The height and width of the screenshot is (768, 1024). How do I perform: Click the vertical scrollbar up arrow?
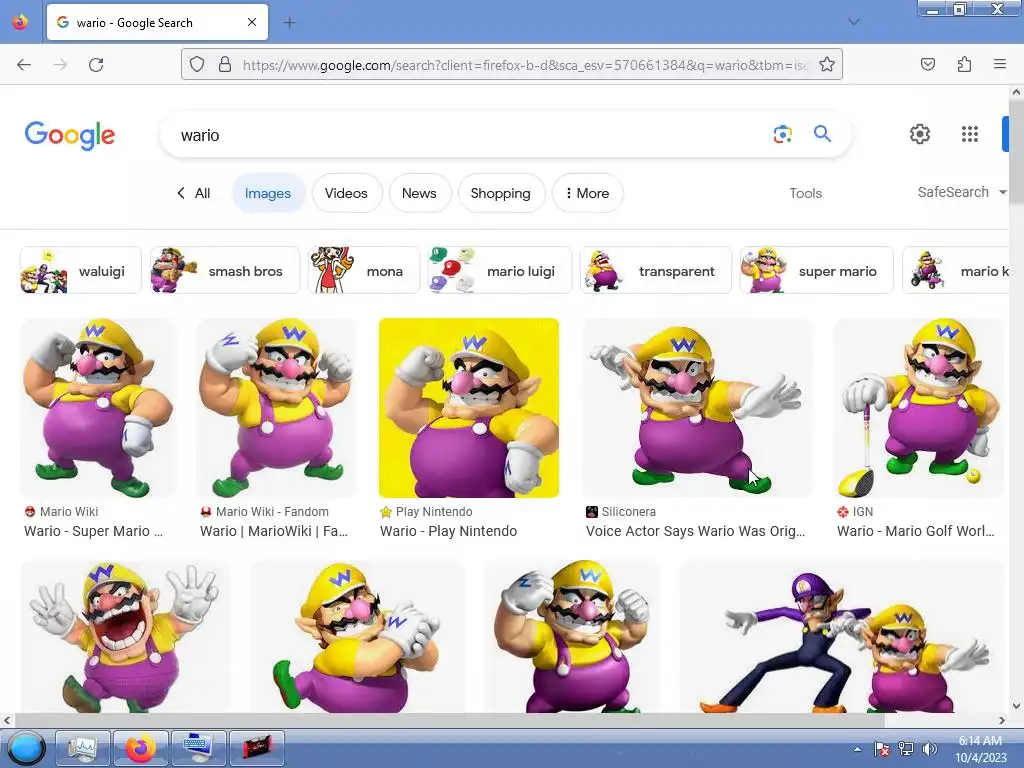pyautogui.click(x=1016, y=92)
